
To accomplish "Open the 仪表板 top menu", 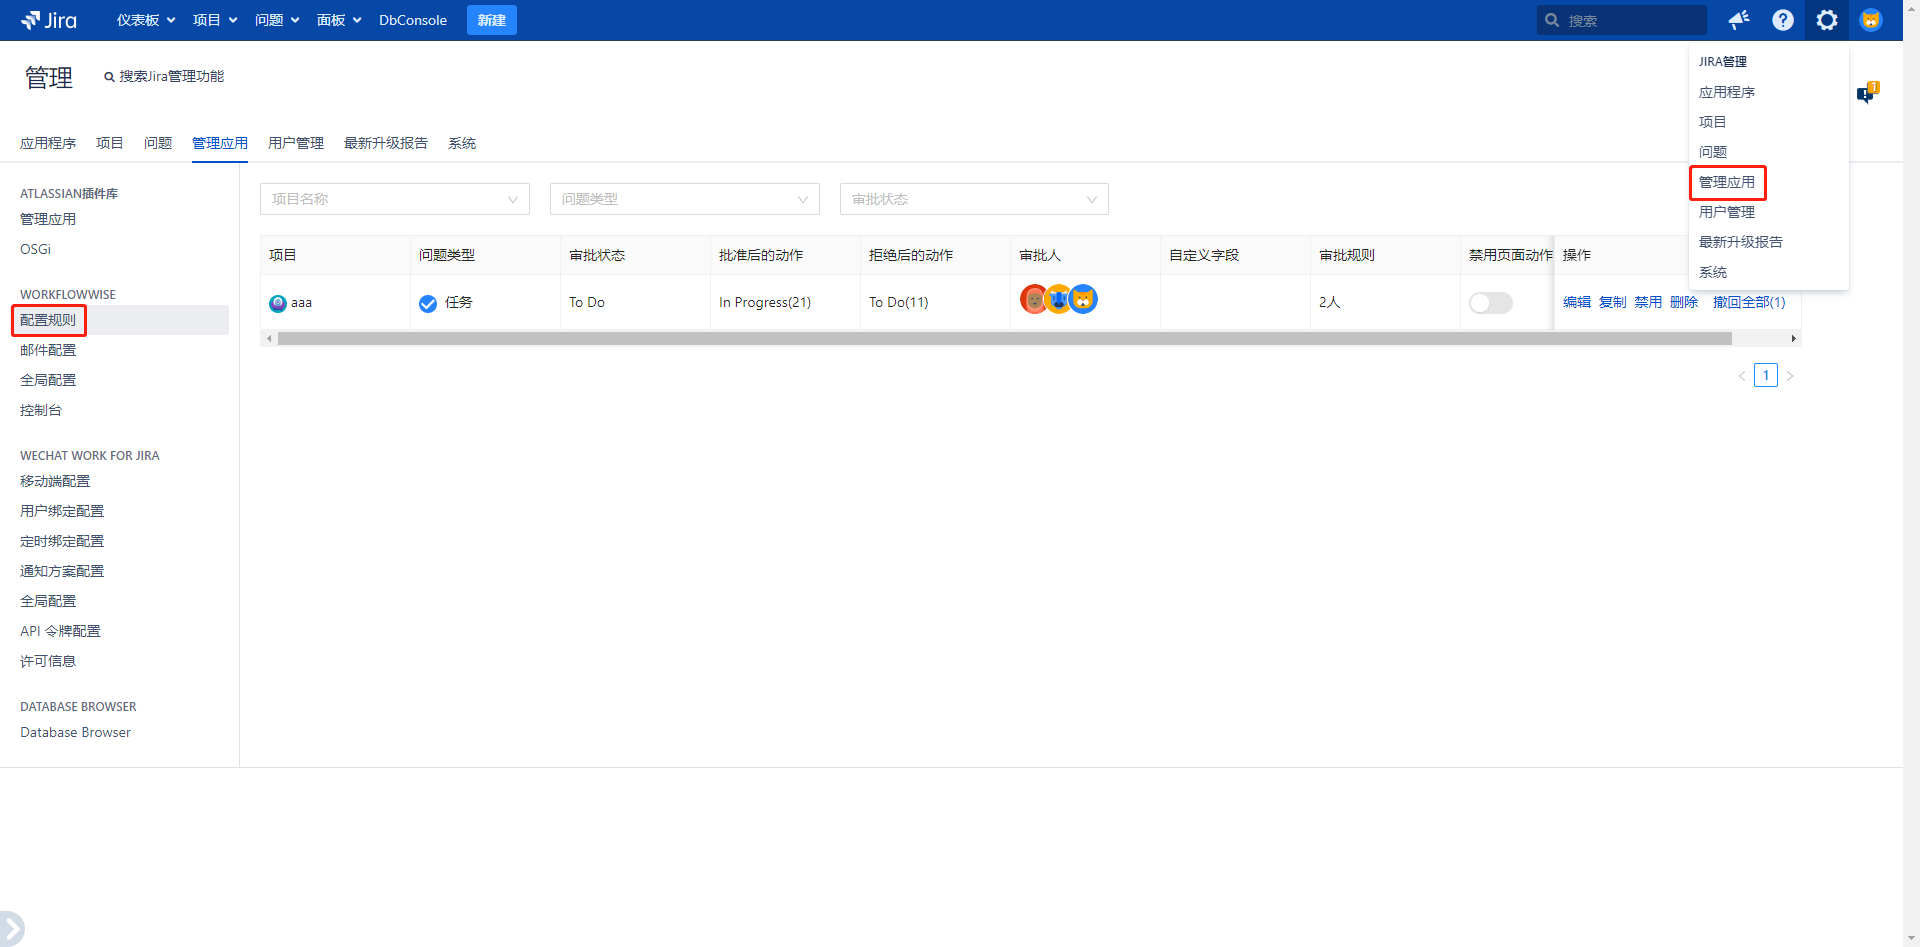I will click(x=145, y=20).
